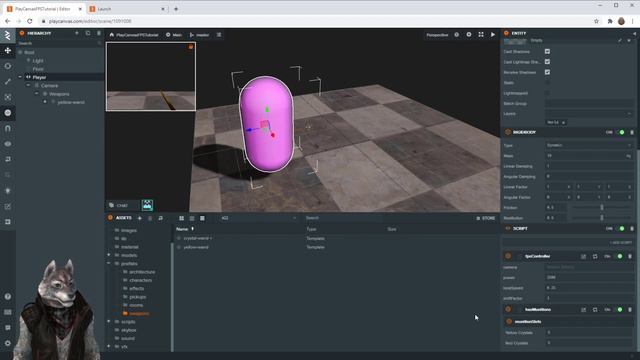640x360 pixels.
Task: Toggle viewport fullscreen icon
Action: [x=481, y=35]
